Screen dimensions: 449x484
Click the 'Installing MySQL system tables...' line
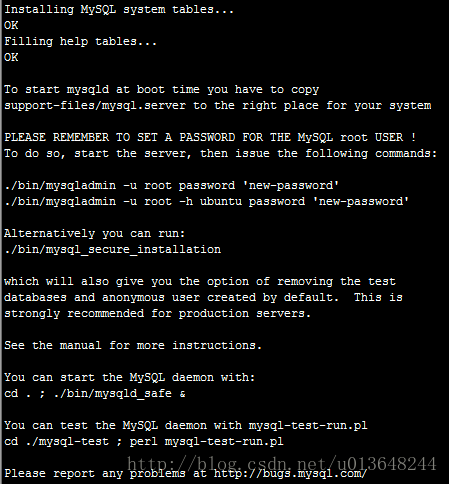tap(119, 10)
